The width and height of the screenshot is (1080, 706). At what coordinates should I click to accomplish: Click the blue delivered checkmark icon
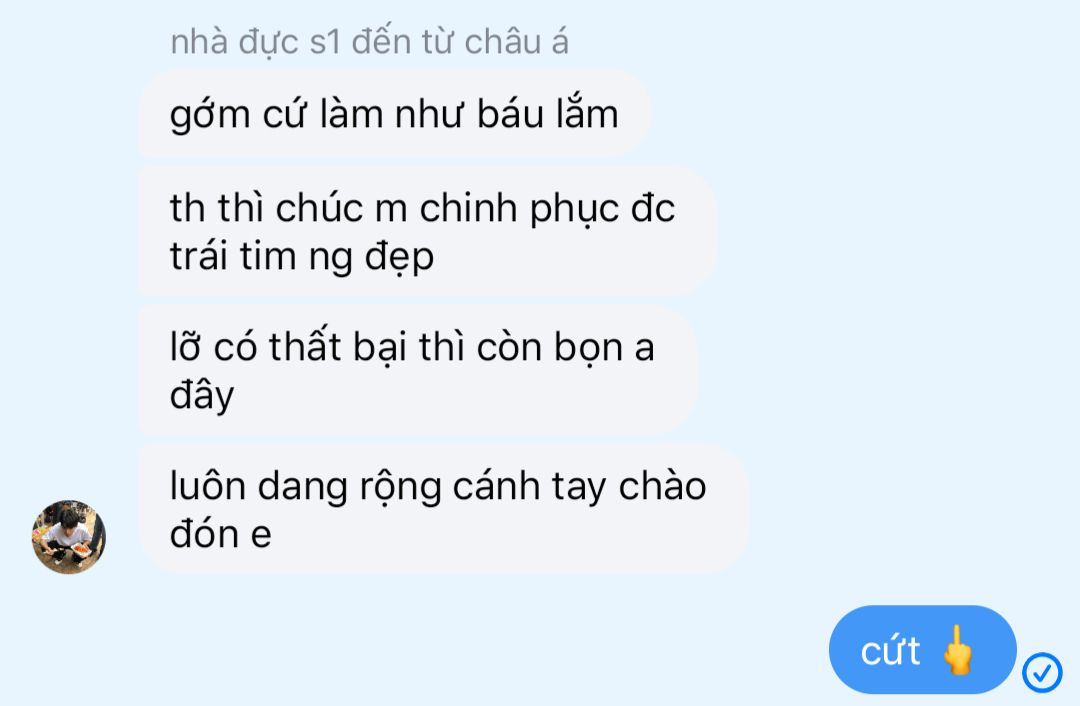coord(1041,672)
